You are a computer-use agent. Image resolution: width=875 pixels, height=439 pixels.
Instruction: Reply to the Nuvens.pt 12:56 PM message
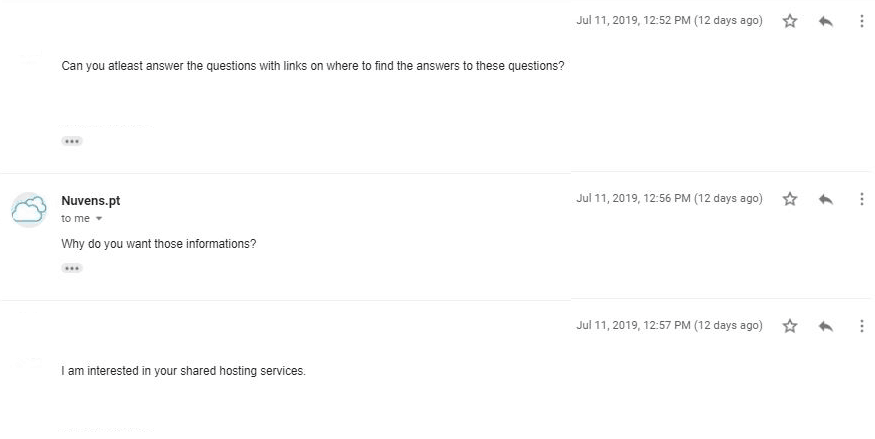click(826, 199)
